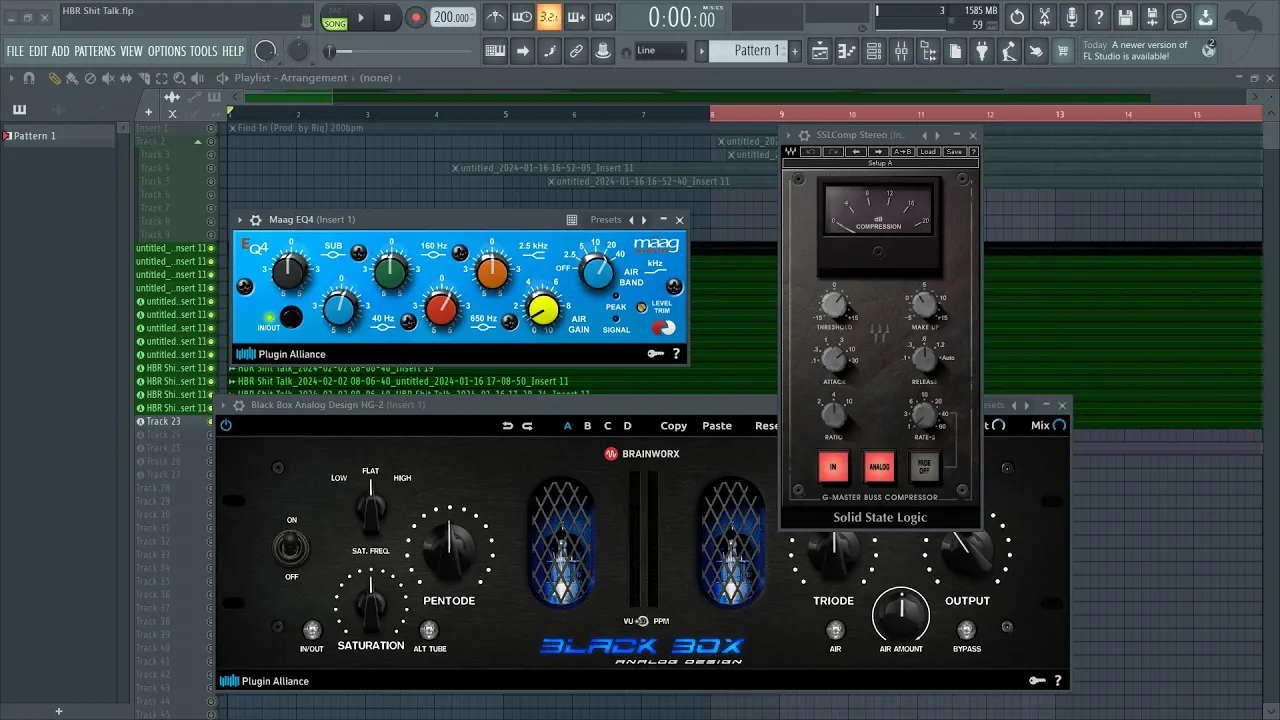Image resolution: width=1280 pixels, height=720 pixels.
Task: Open the playlist view icon
Action: tap(819, 51)
